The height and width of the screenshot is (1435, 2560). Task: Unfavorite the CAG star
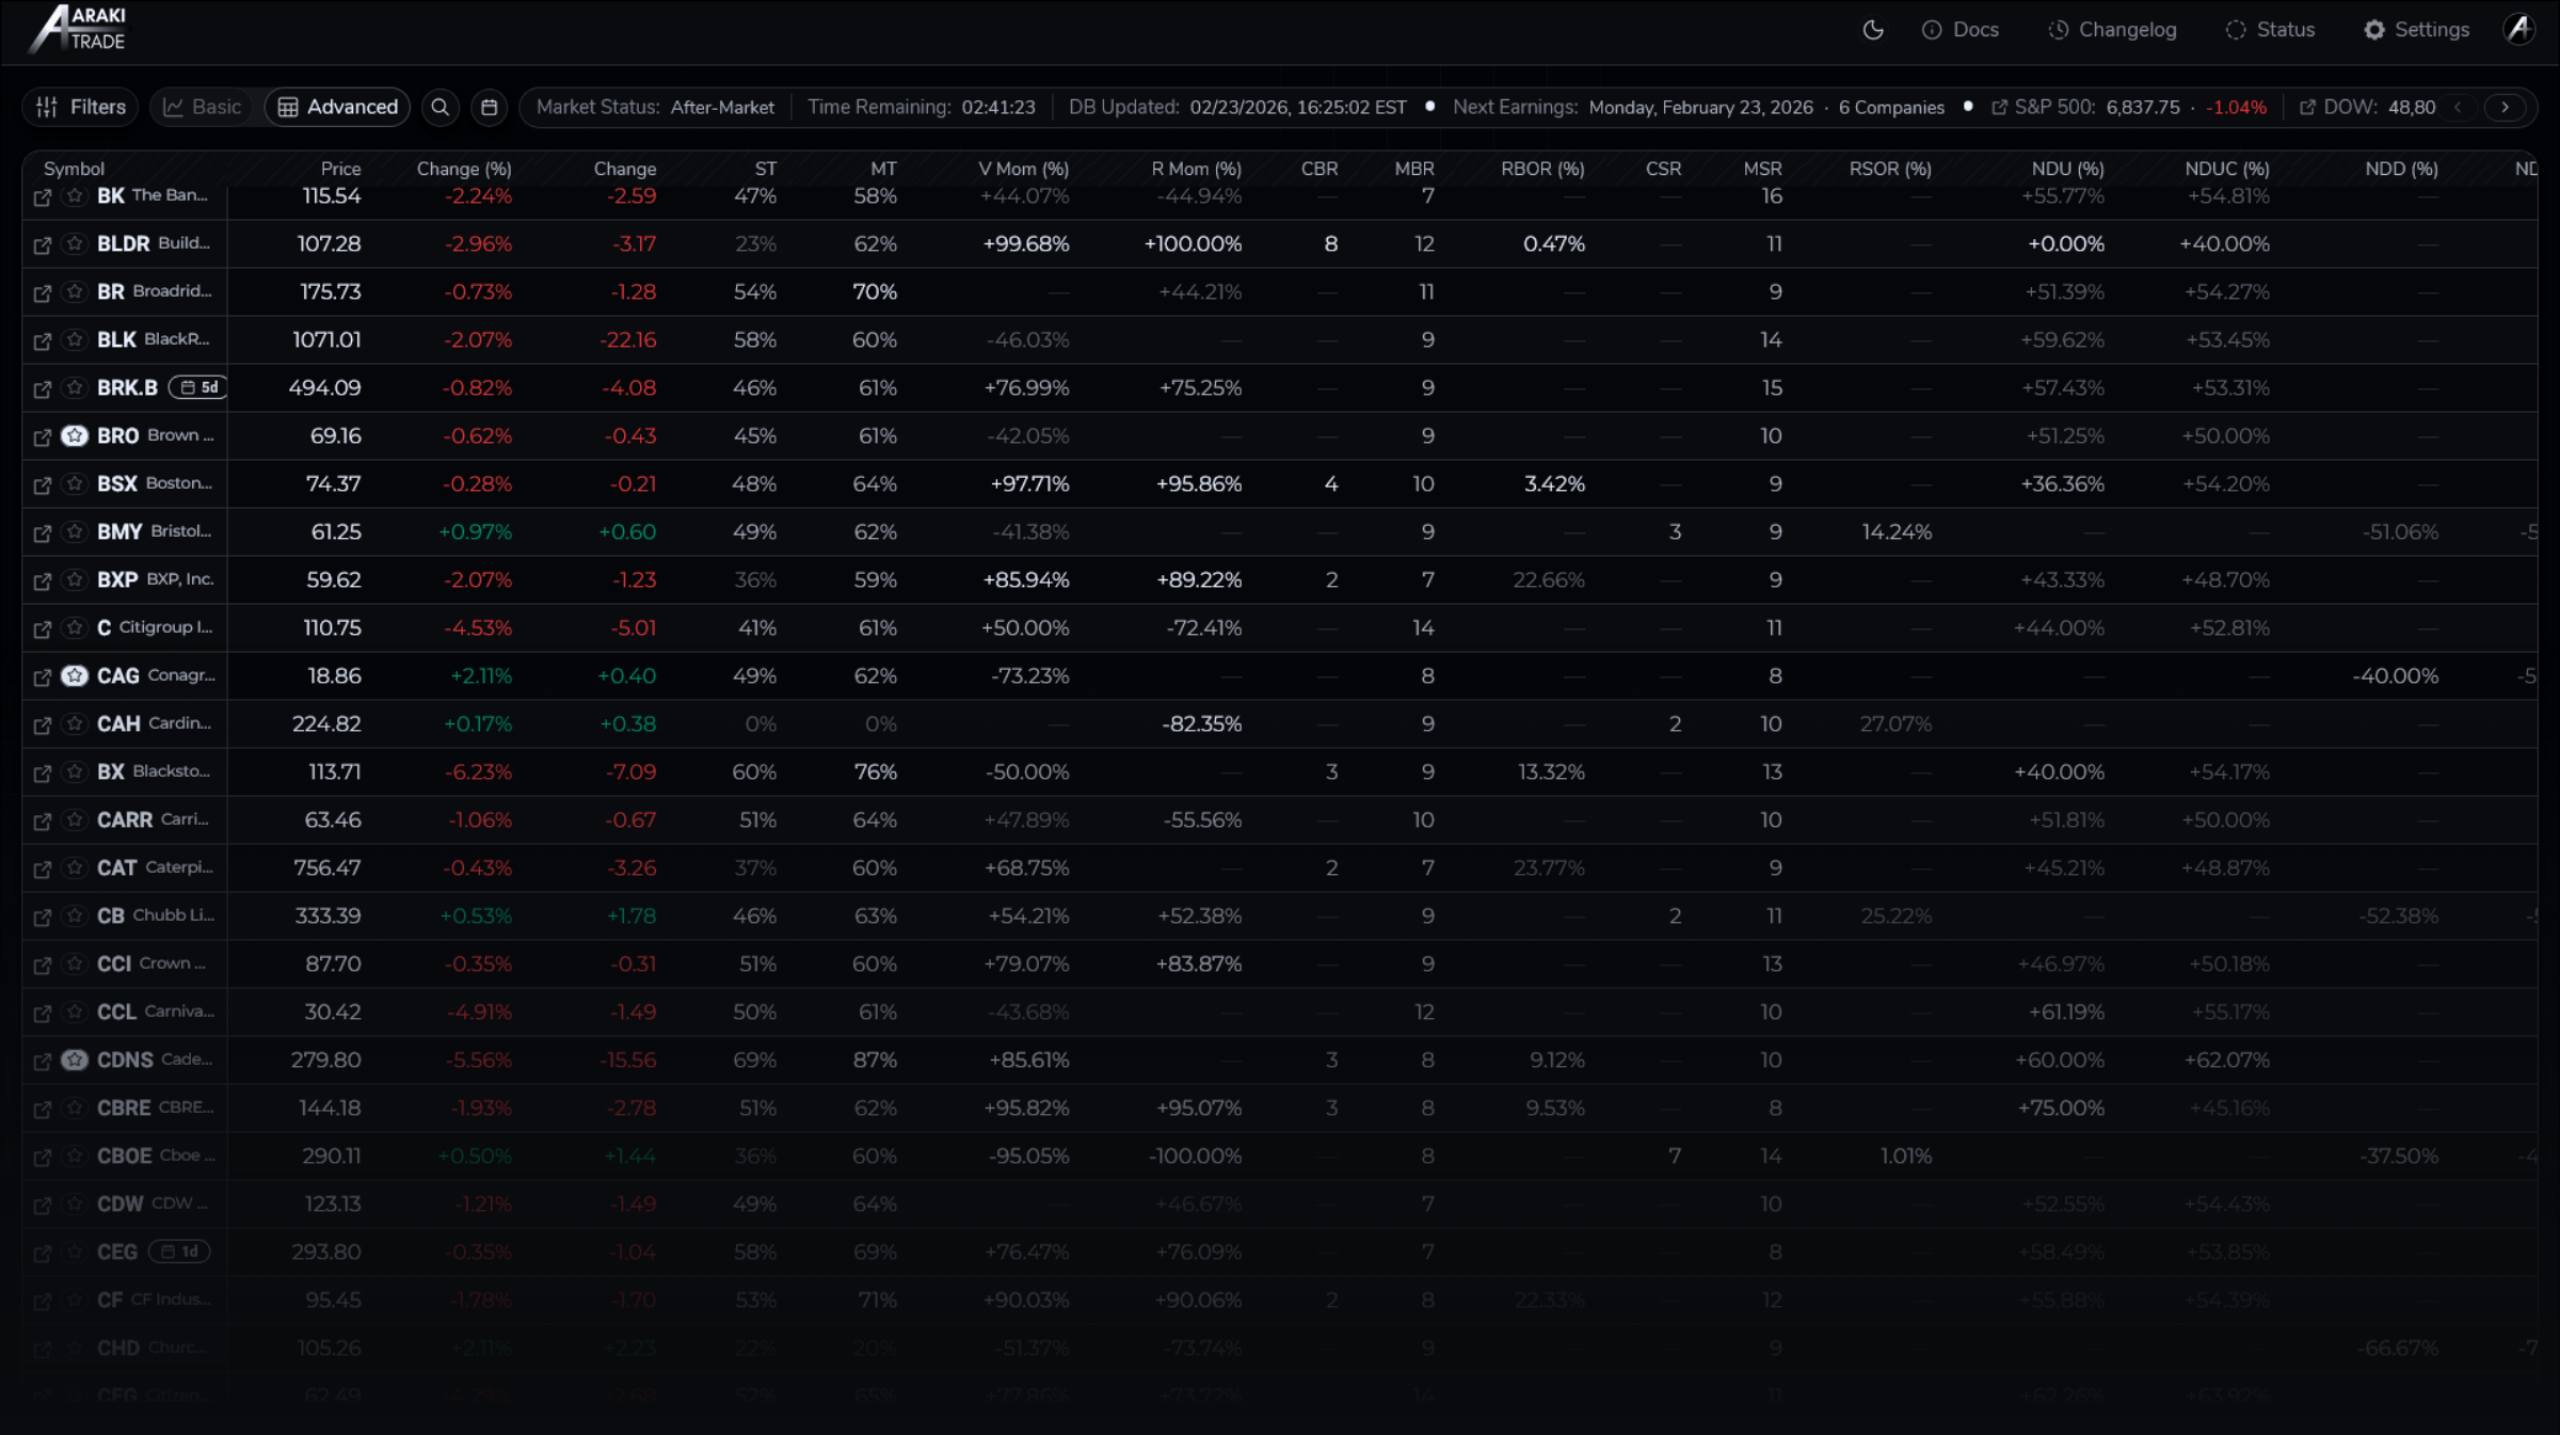pos(75,676)
